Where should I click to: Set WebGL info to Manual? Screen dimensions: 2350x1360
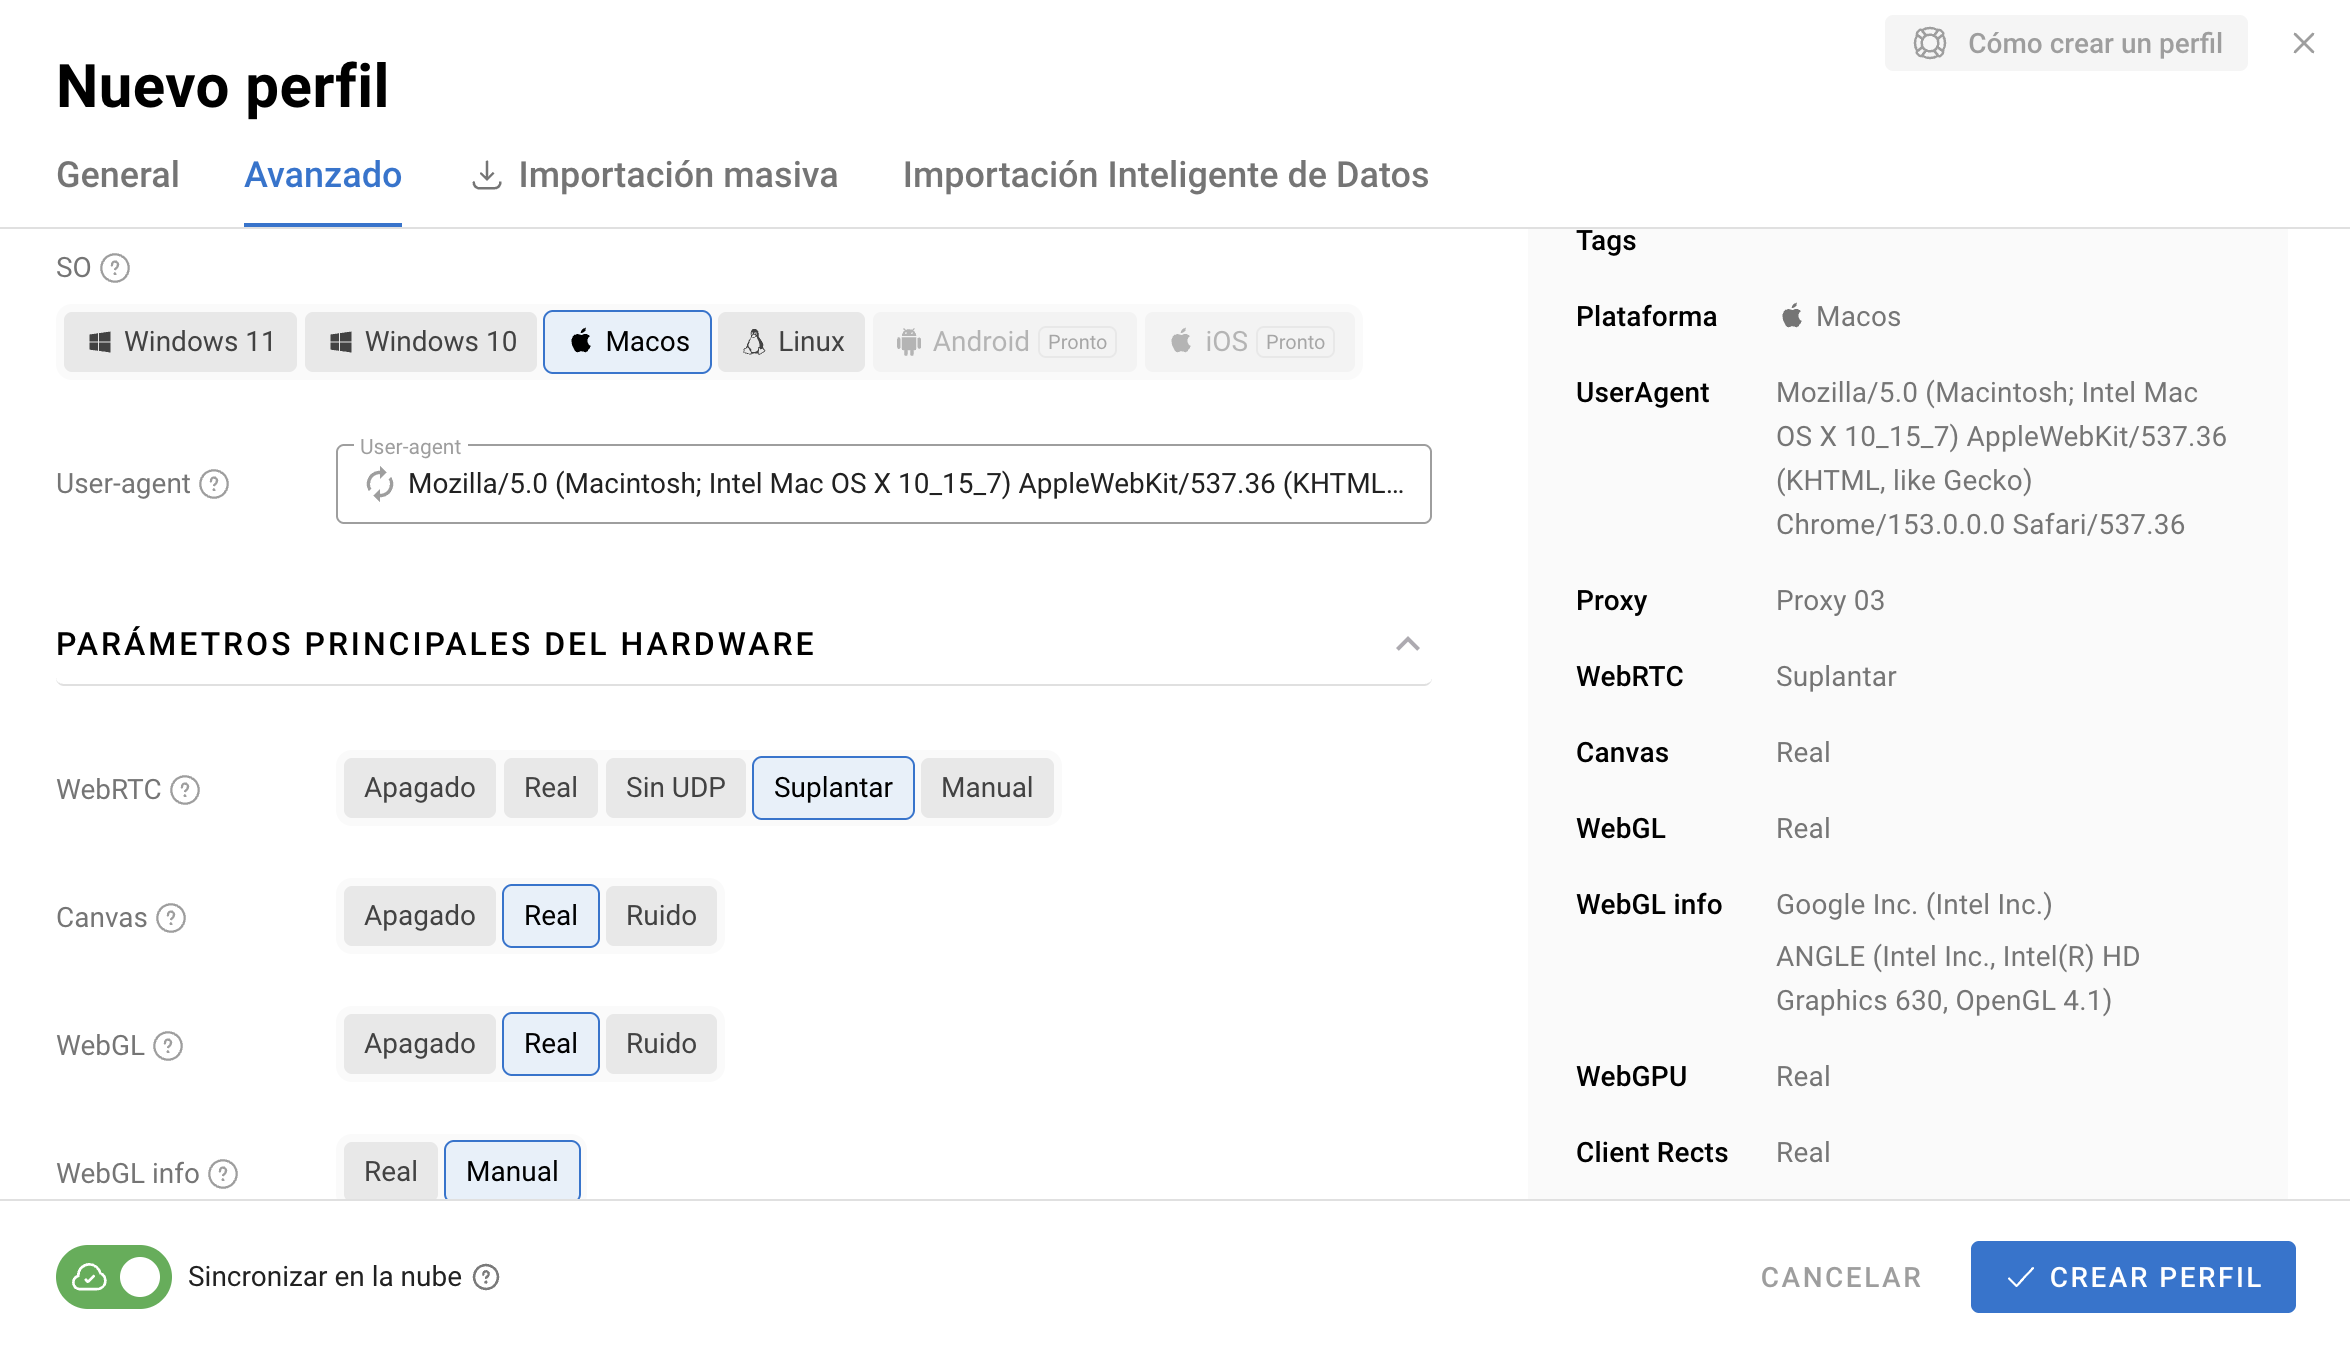pos(512,1171)
